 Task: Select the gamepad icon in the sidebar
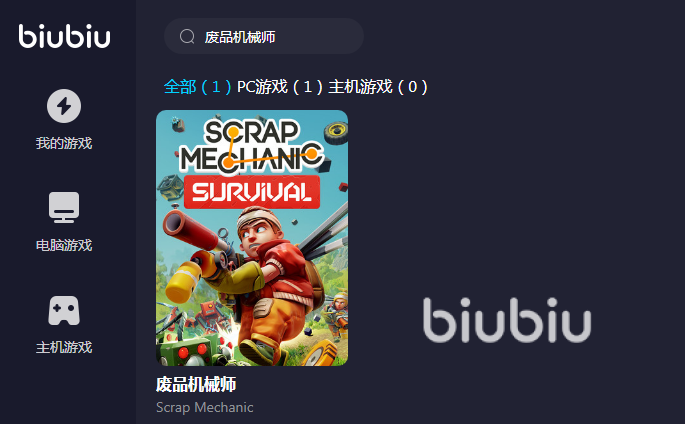click(64, 310)
